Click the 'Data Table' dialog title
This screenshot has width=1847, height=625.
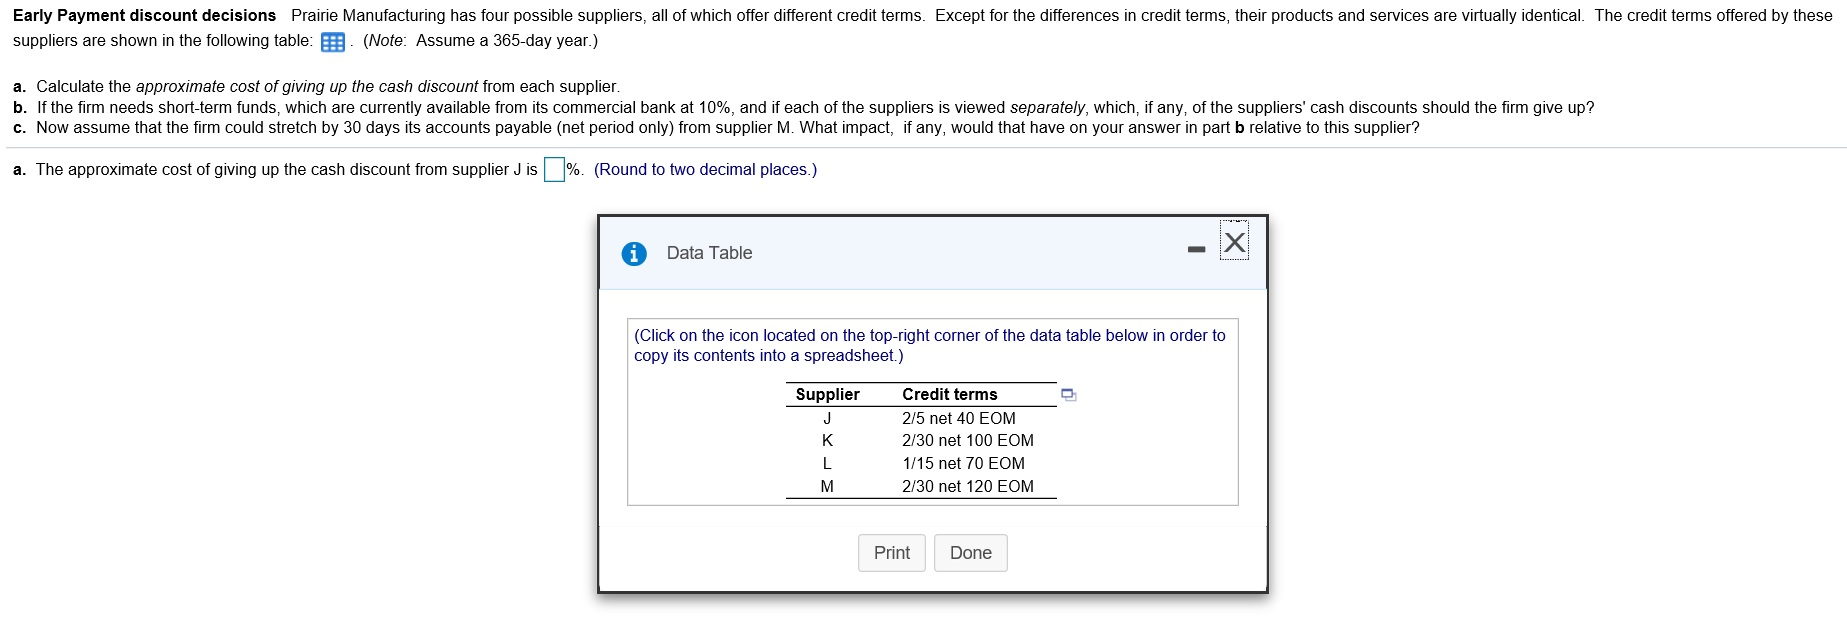(709, 253)
